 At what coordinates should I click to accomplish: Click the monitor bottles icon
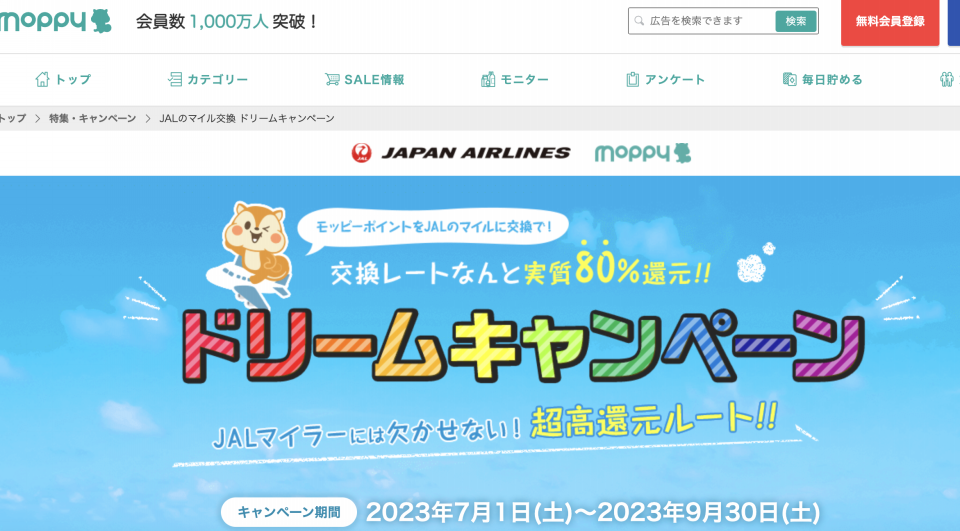tap(488, 79)
